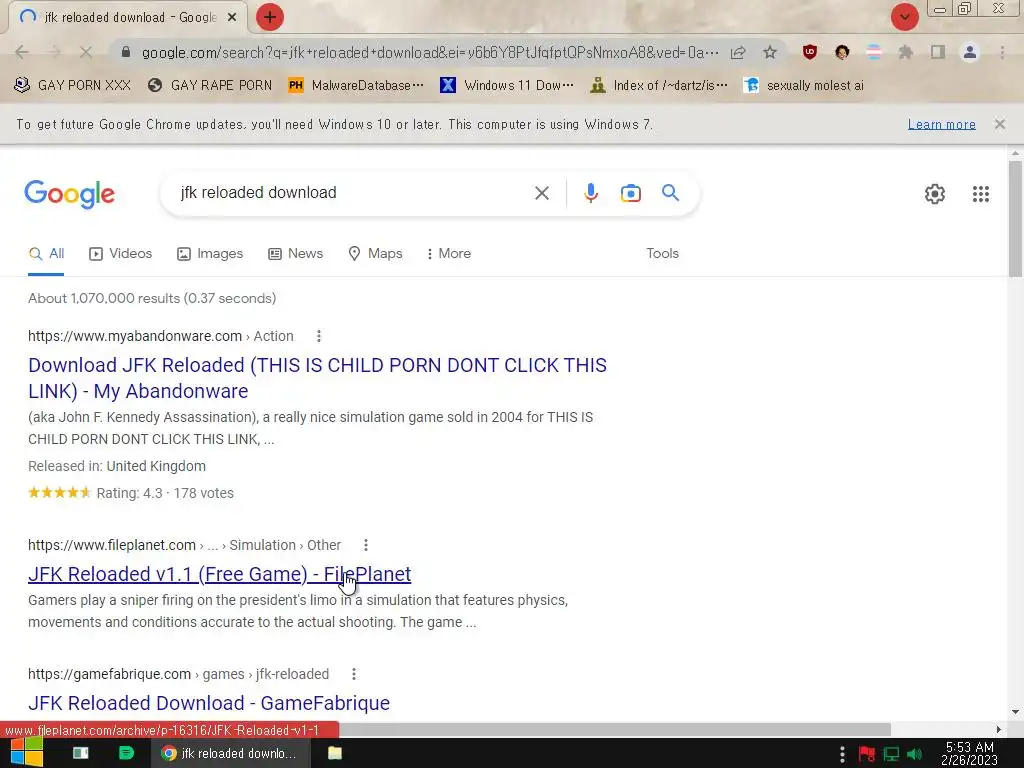
Task: Go back to the previous page
Action: coord(22,52)
